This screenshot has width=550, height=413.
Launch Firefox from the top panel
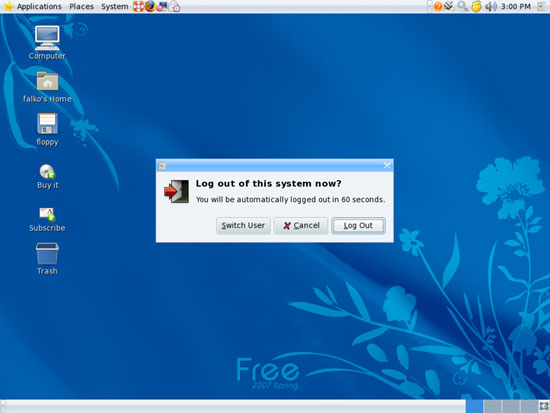150,6
